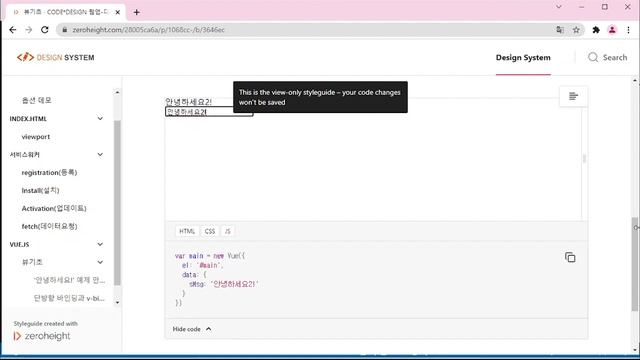Click the 'Styleguide created with' text
The image size is (640, 360).
(x=46, y=324)
